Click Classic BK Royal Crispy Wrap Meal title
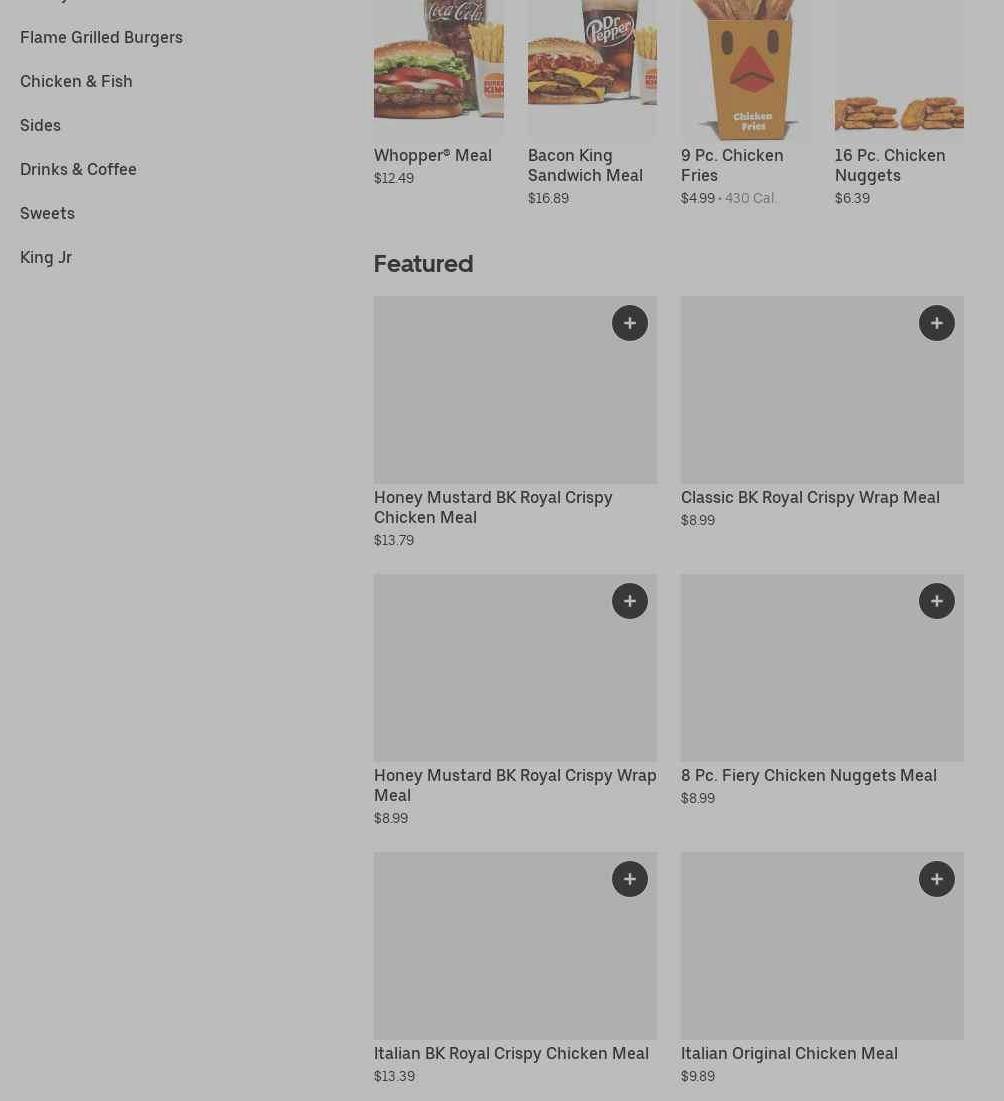 coord(810,498)
